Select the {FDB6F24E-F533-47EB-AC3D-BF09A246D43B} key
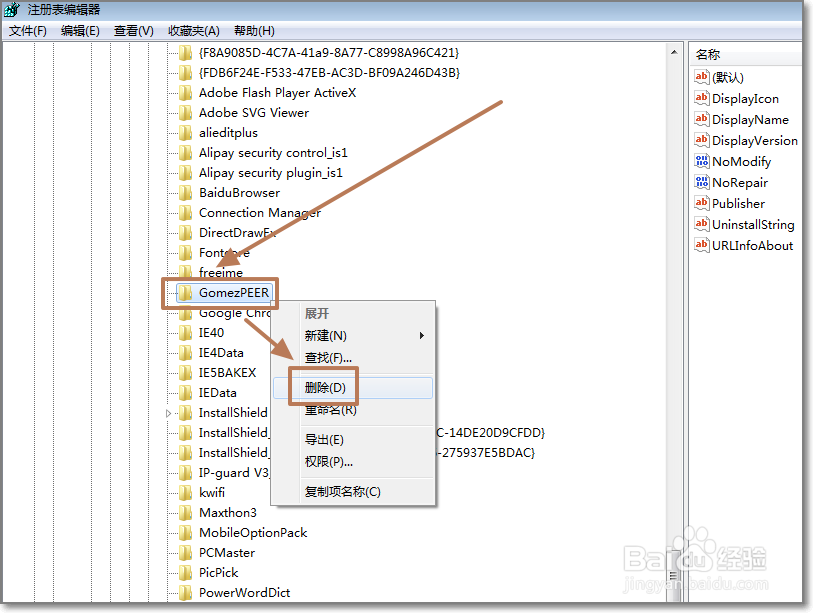813x613 pixels. (329, 73)
